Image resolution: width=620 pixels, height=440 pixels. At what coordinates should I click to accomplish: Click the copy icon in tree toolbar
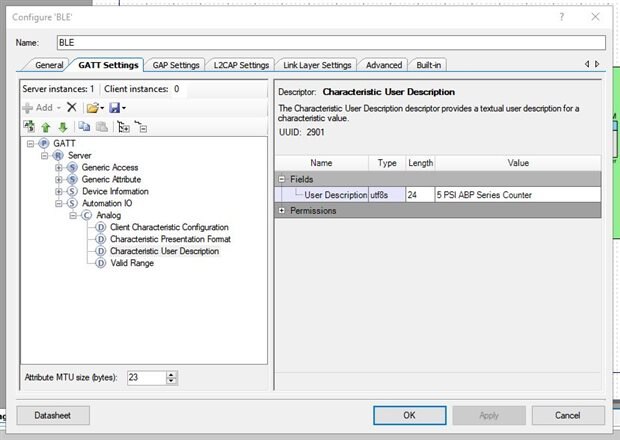(82, 127)
